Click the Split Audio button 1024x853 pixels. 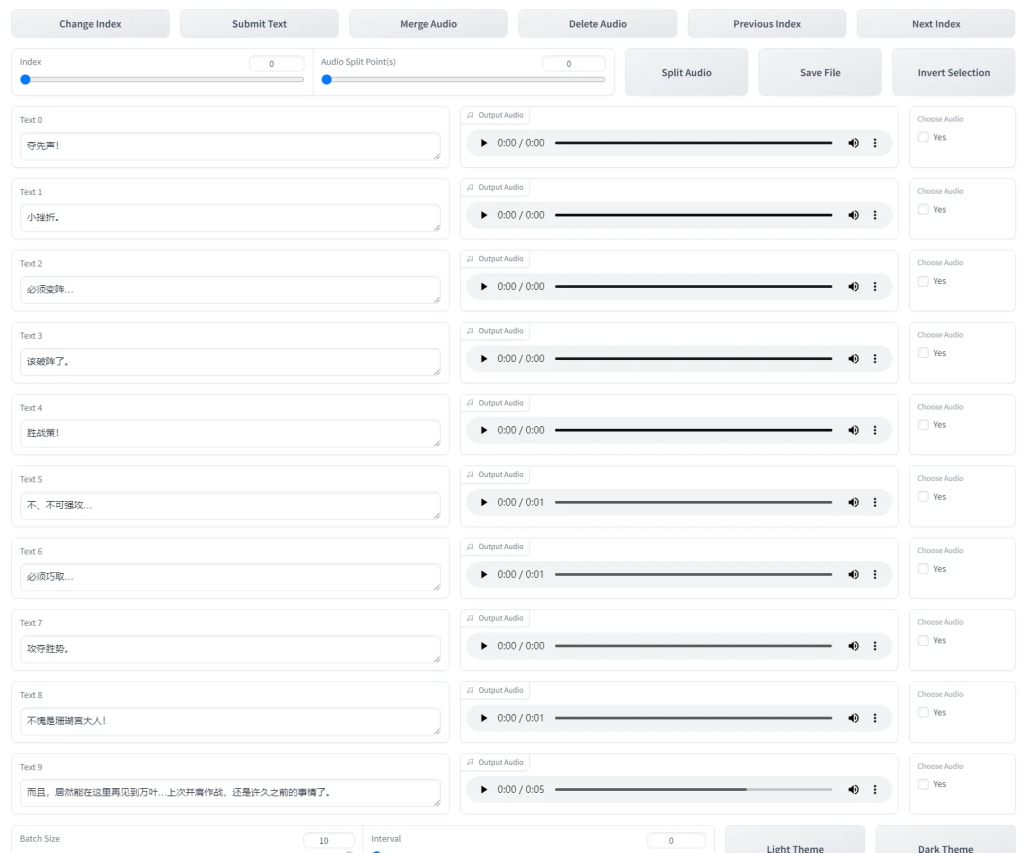[686, 72]
